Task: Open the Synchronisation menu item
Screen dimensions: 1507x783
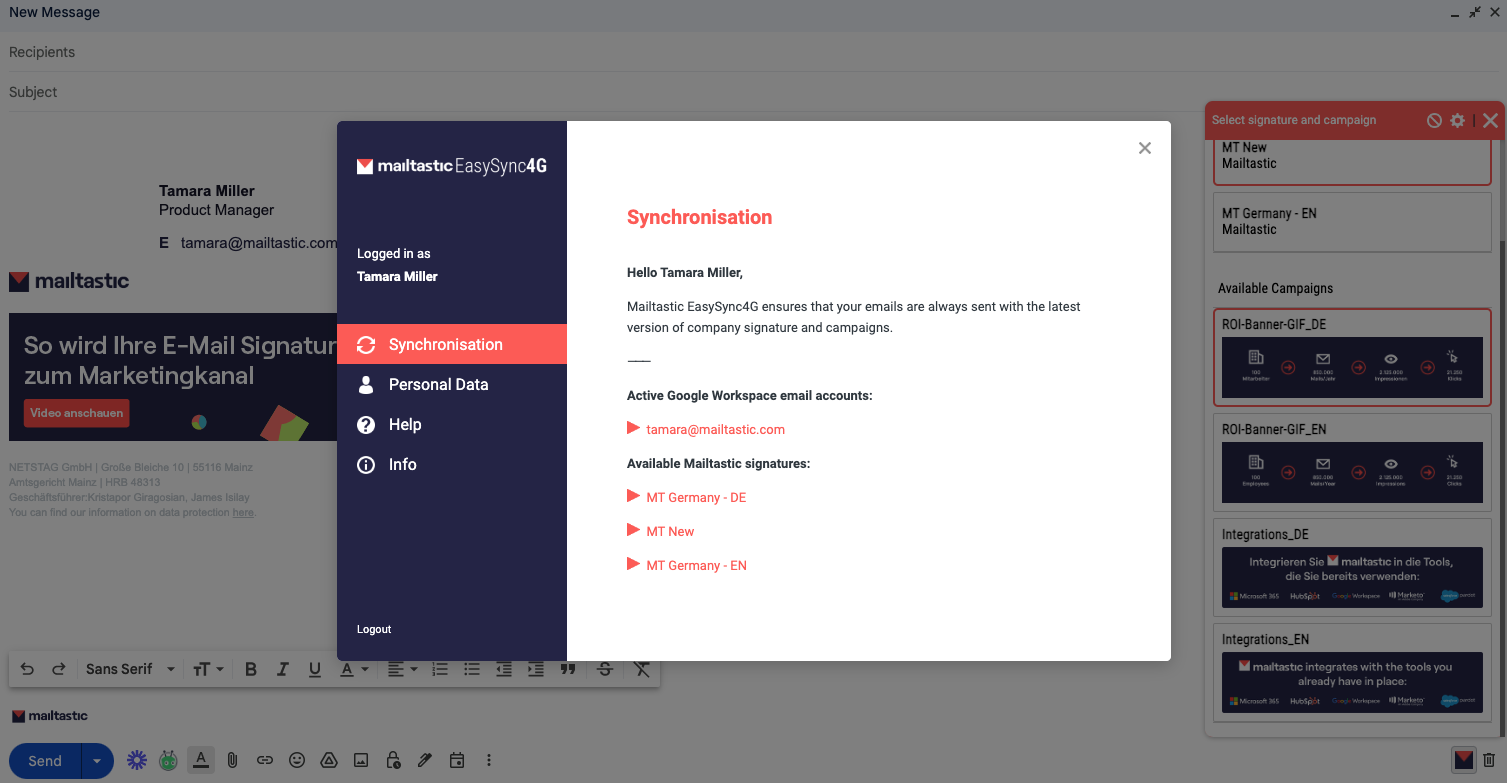Action: pos(452,344)
